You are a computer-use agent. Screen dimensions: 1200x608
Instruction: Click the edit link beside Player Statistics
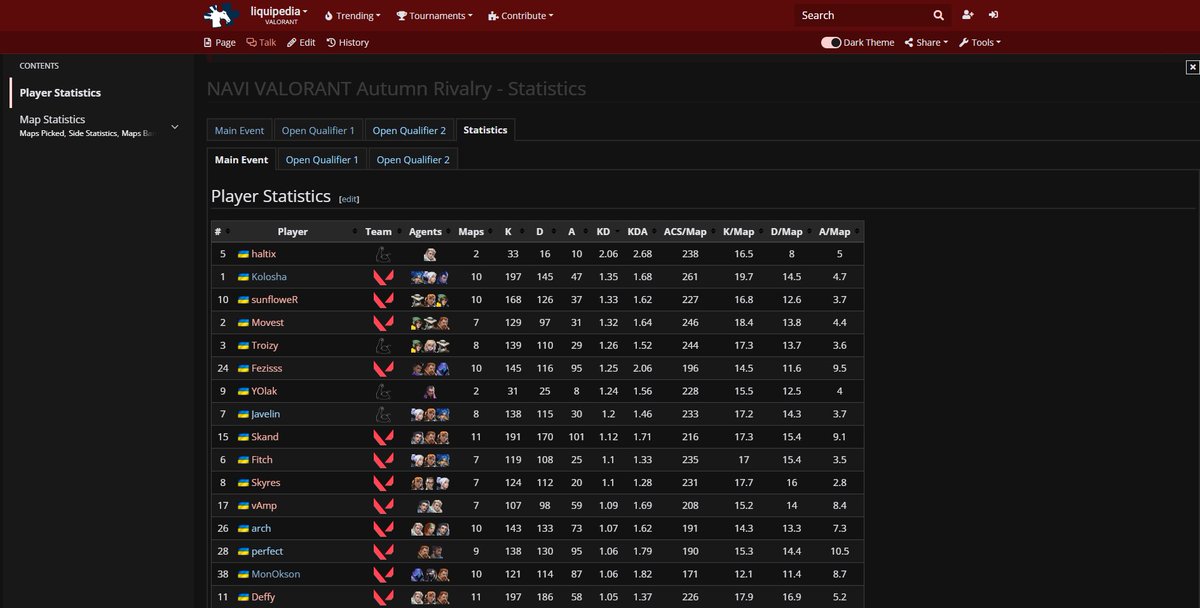point(349,199)
